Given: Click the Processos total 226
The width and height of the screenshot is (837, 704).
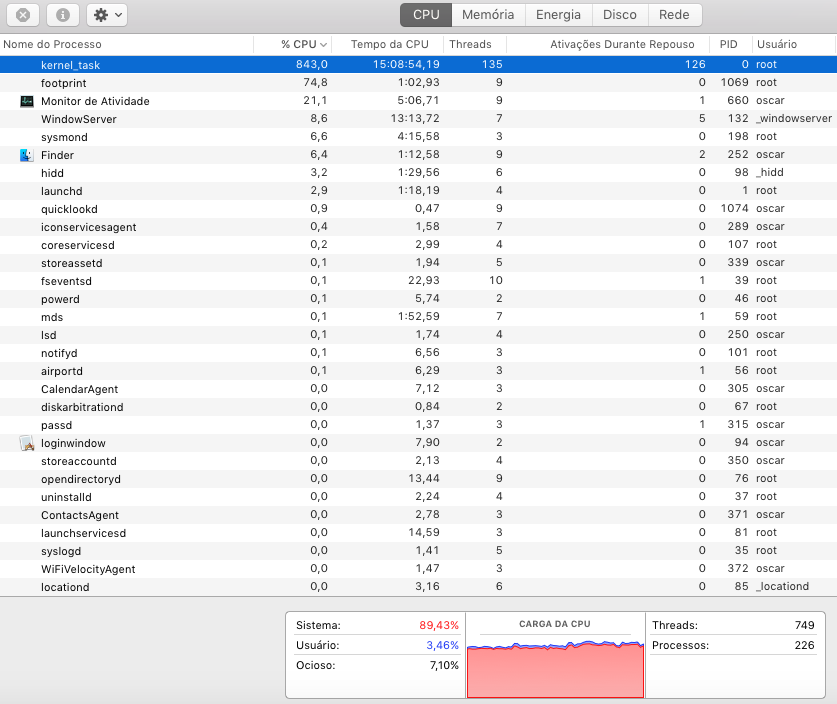Looking at the screenshot, I should tap(804, 645).
